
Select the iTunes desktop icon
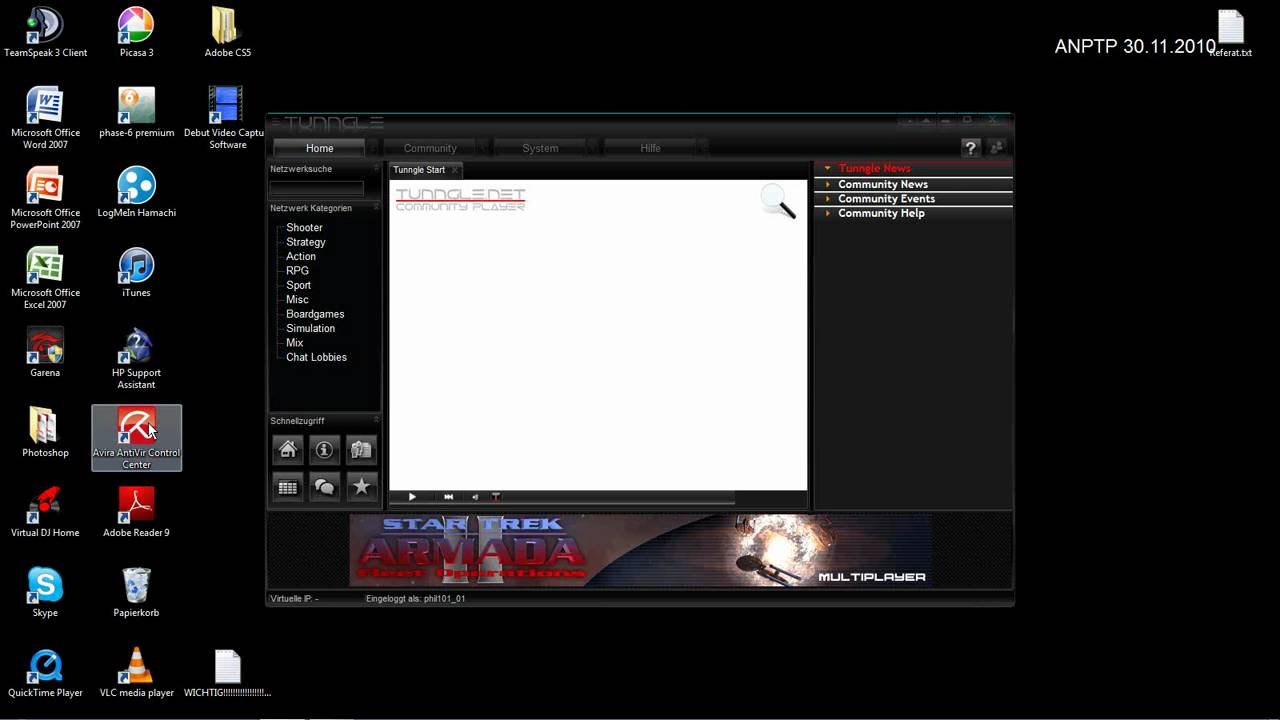click(x=136, y=272)
